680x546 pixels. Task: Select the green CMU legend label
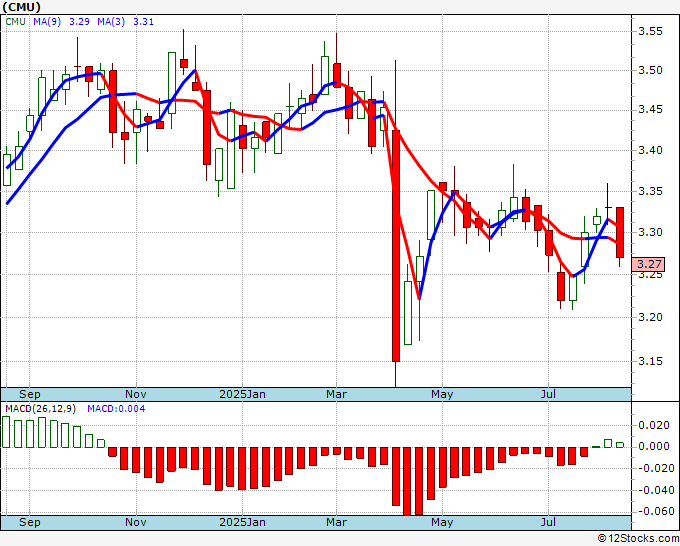click(x=16, y=21)
